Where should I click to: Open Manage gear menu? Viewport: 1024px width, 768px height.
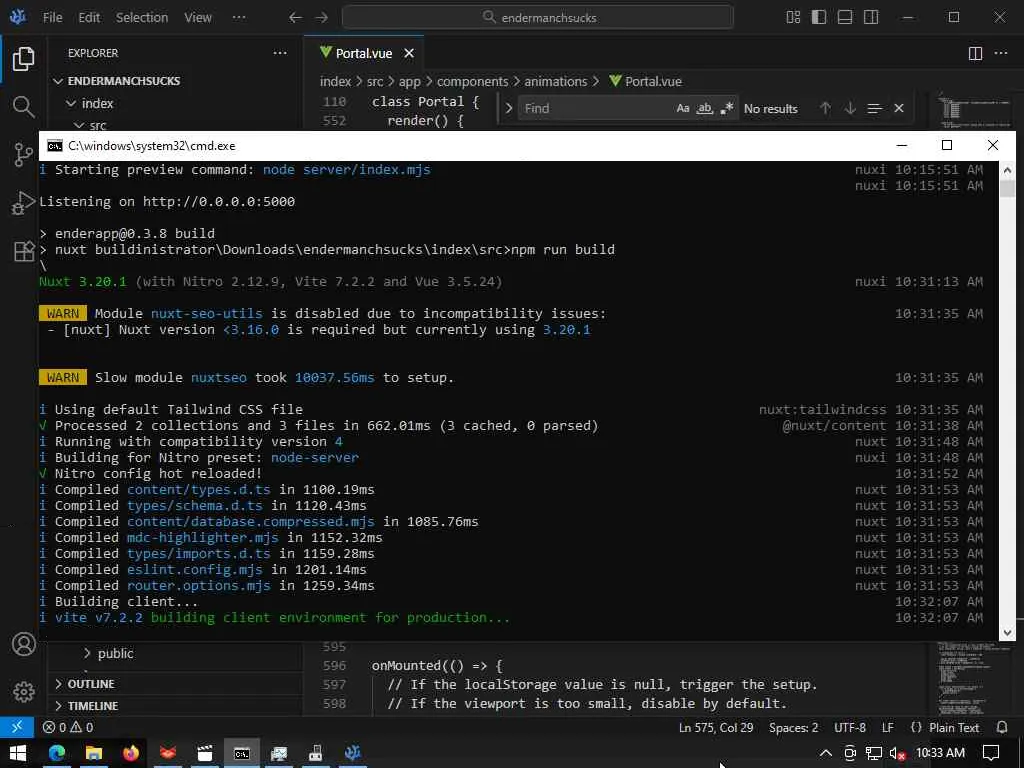24,692
